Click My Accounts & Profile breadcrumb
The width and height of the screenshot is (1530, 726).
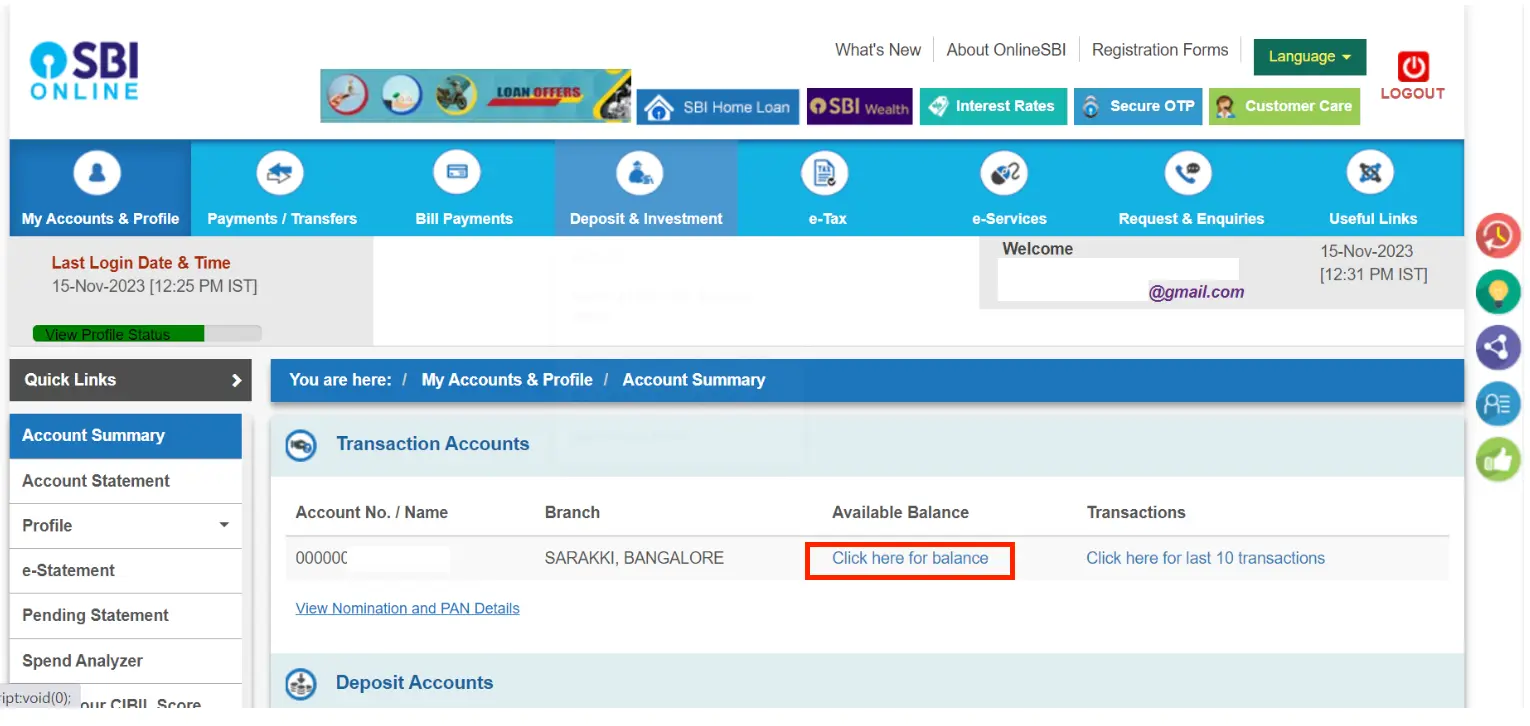[x=507, y=380]
